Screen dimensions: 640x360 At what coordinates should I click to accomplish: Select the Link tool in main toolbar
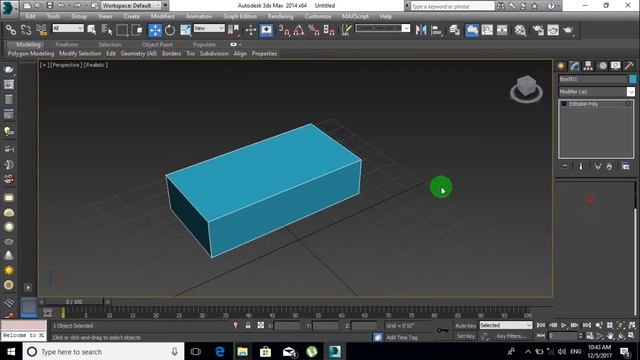[11, 30]
